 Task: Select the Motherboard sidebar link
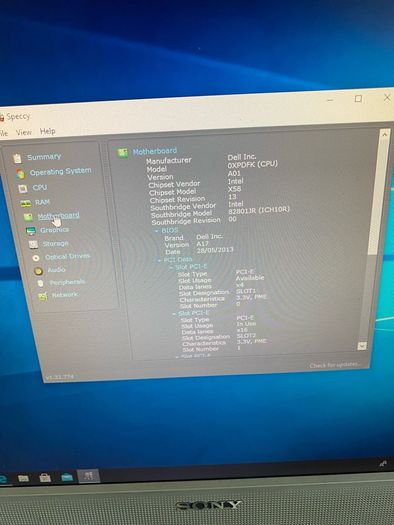[x=58, y=216]
